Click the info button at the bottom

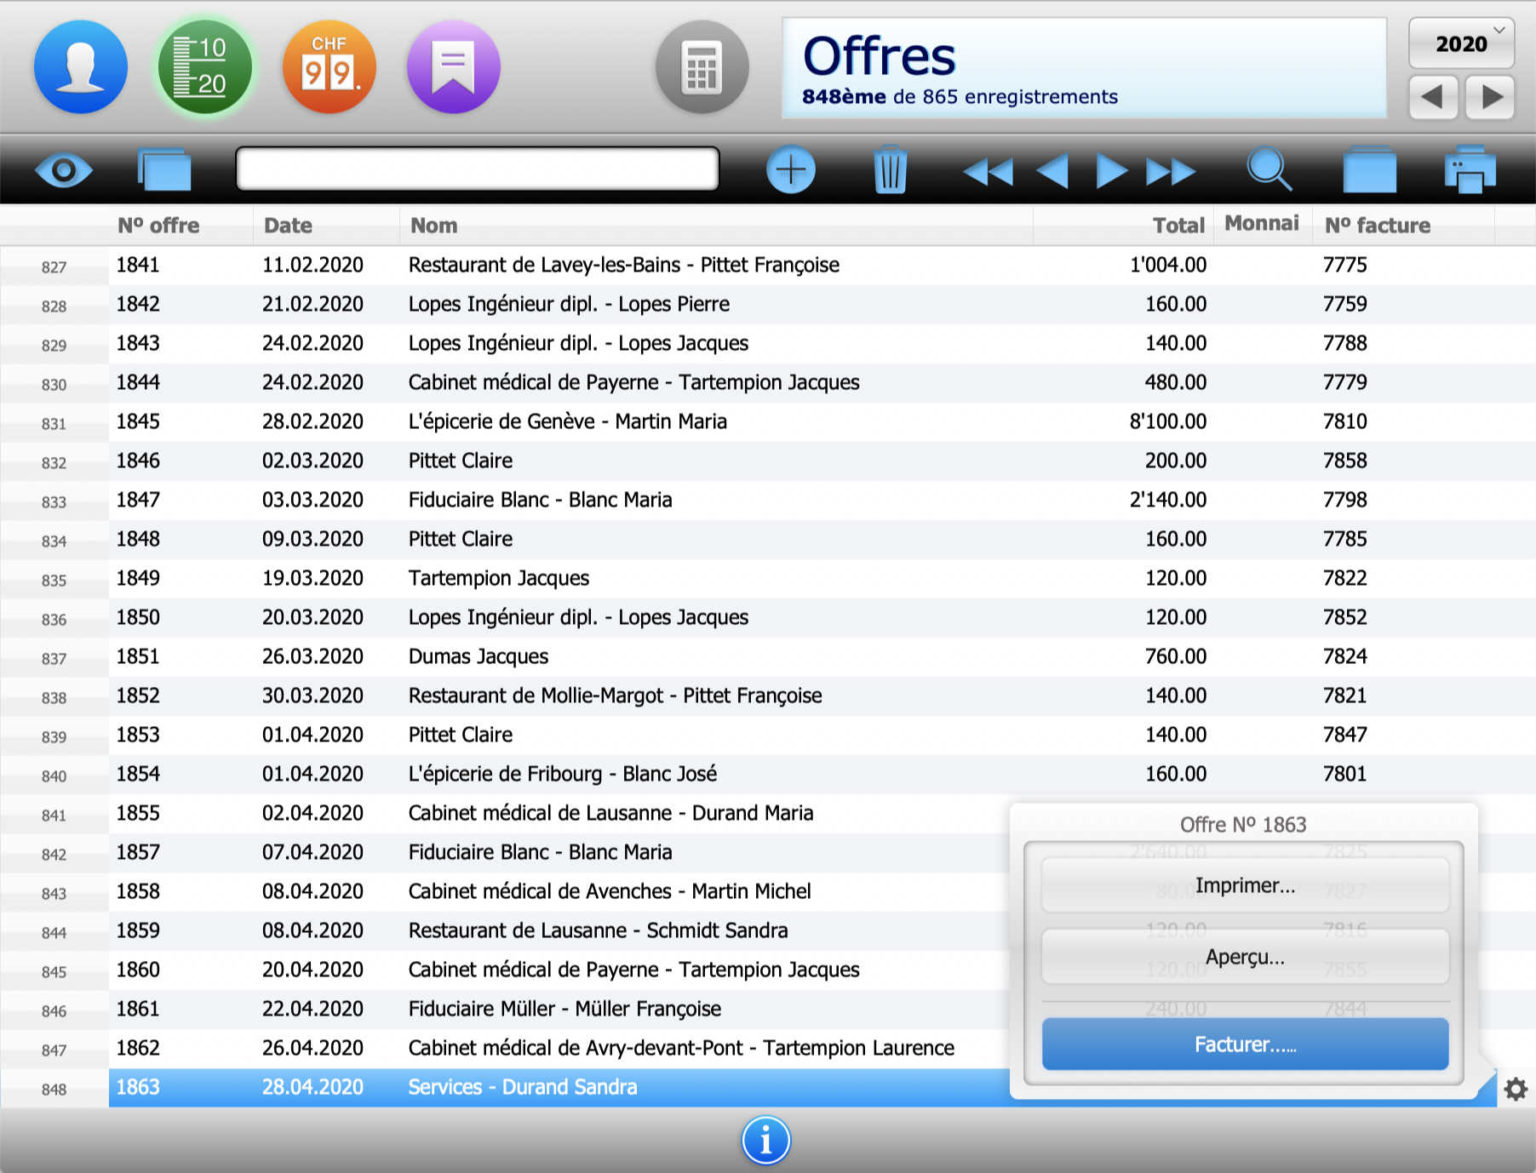tap(765, 1139)
